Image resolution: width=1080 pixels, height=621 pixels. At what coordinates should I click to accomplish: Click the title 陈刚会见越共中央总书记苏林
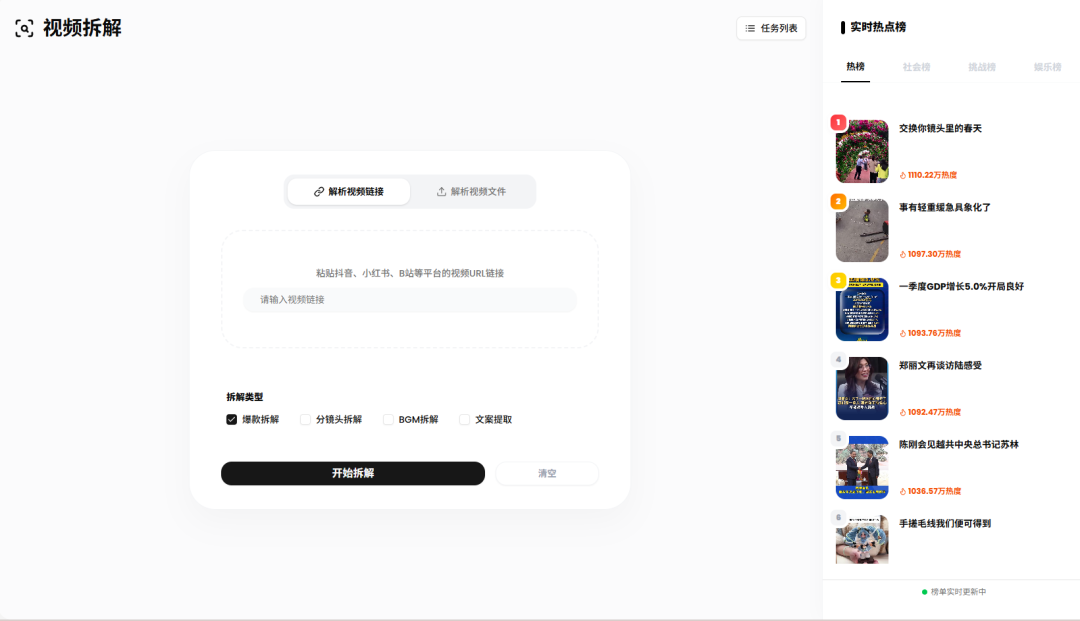pos(958,445)
